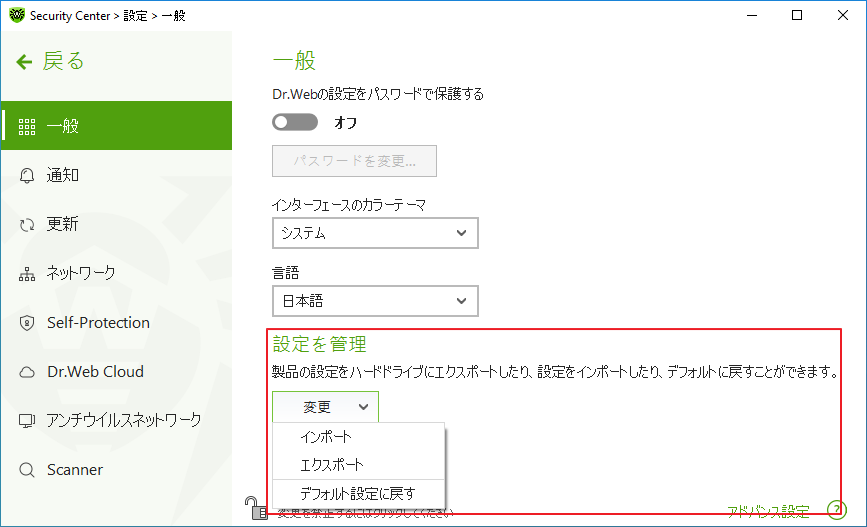Screen dimensions: 867x527
Task: Click the open padlock icon
Action: (x=256, y=508)
